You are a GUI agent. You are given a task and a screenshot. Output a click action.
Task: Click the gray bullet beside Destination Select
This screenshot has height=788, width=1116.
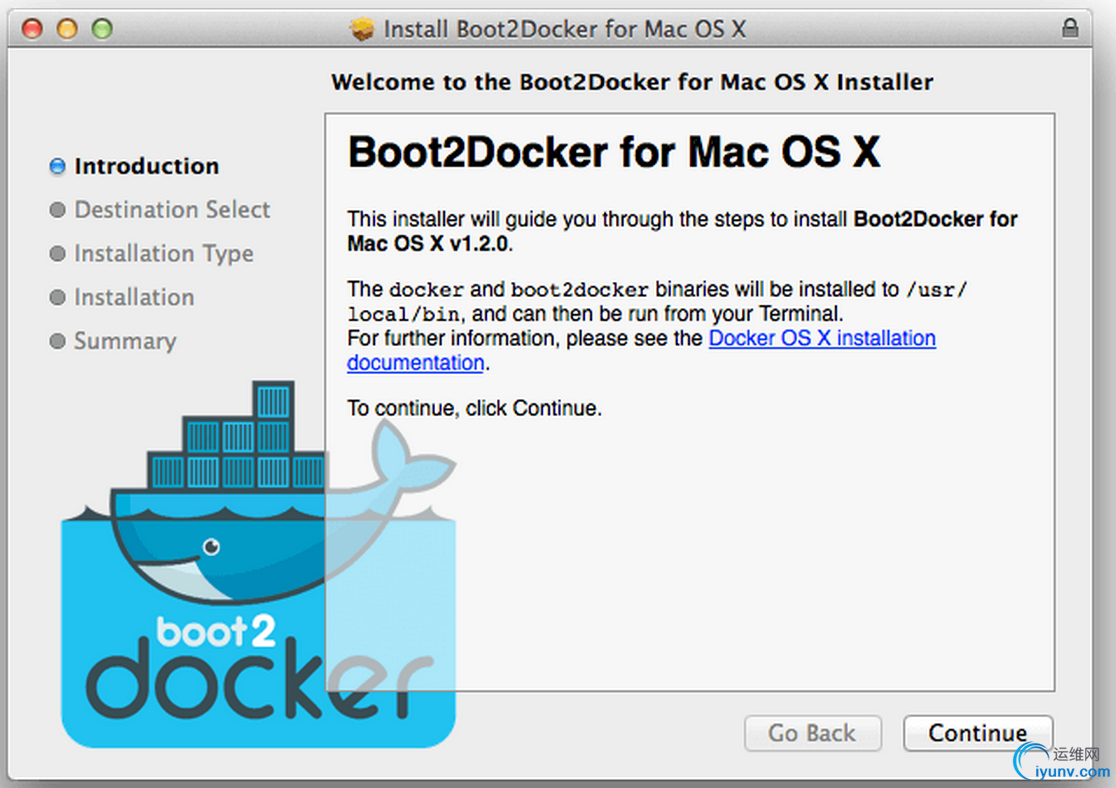(57, 209)
